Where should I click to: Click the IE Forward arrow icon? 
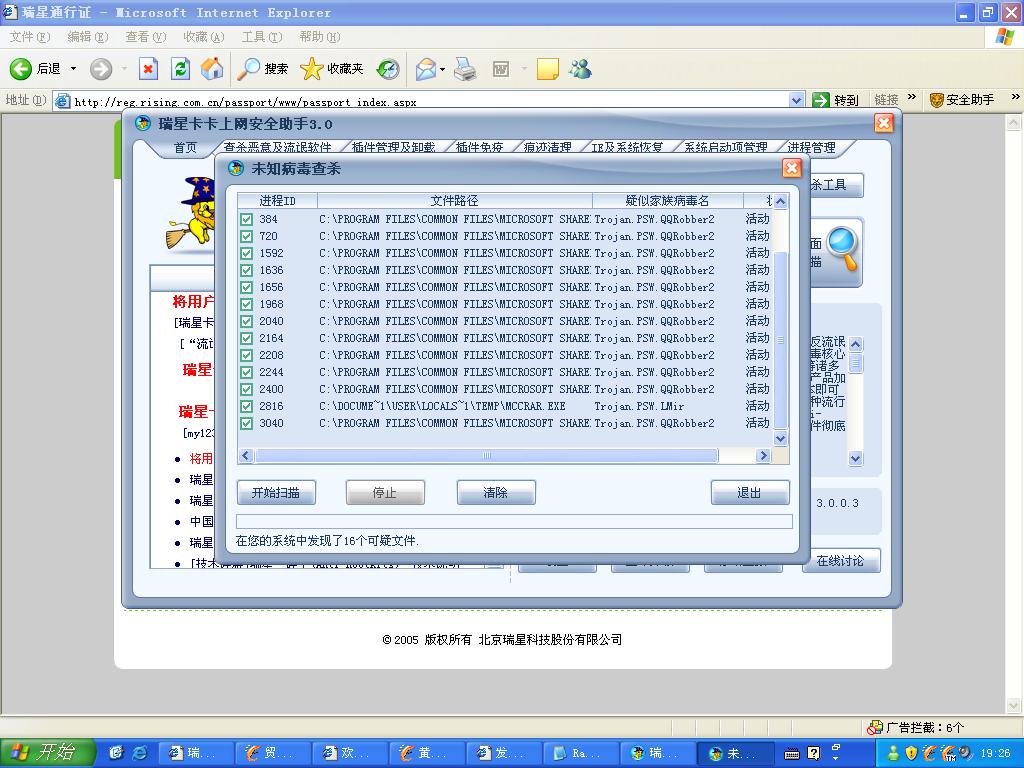tap(101, 69)
